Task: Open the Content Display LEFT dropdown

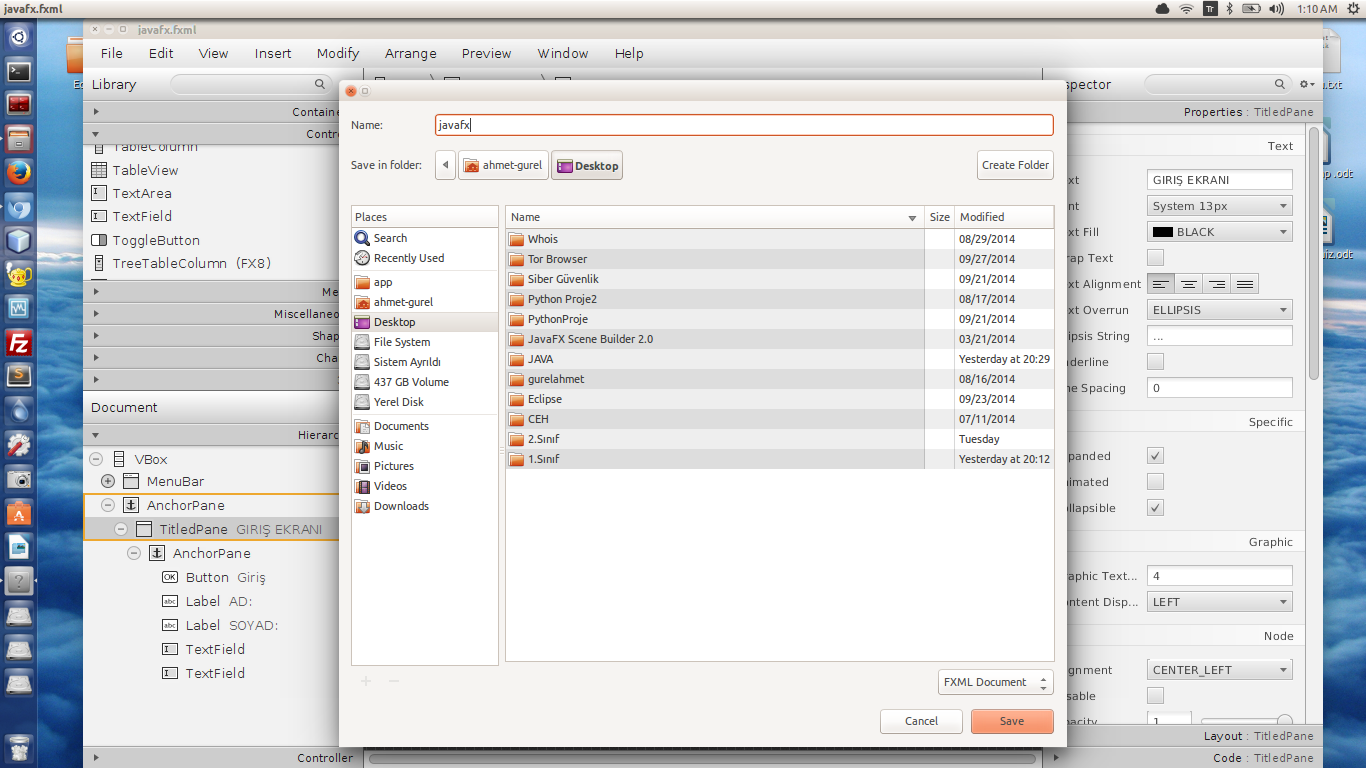Action: tap(1220, 602)
